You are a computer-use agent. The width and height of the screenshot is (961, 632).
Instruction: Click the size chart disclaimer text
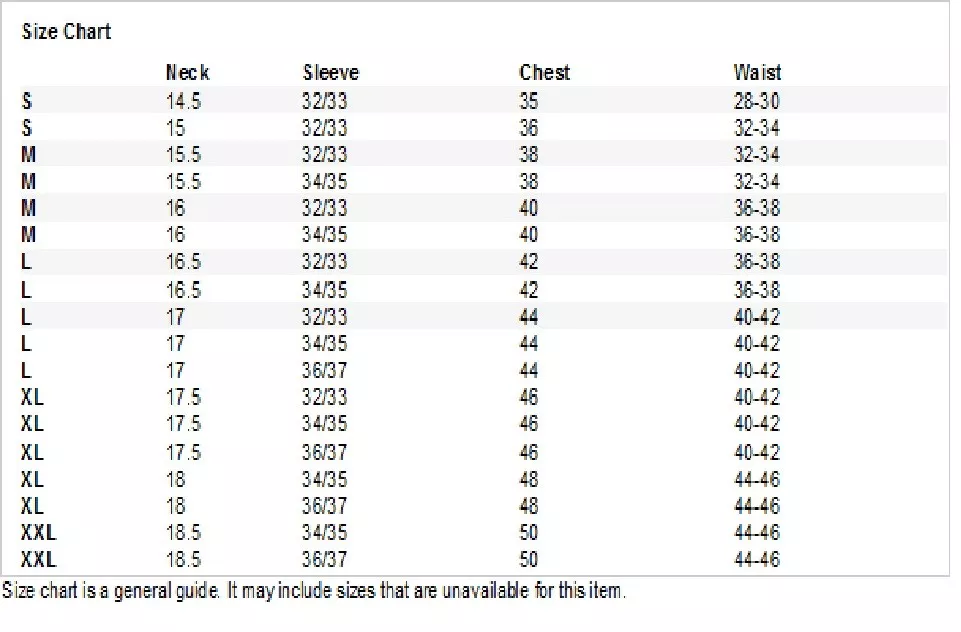314,591
